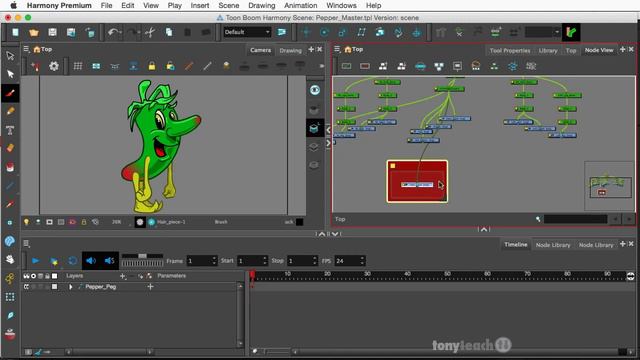The image size is (640, 360).
Task: Open the dark dropdown in the top-right toolbar
Action: tap(542, 32)
